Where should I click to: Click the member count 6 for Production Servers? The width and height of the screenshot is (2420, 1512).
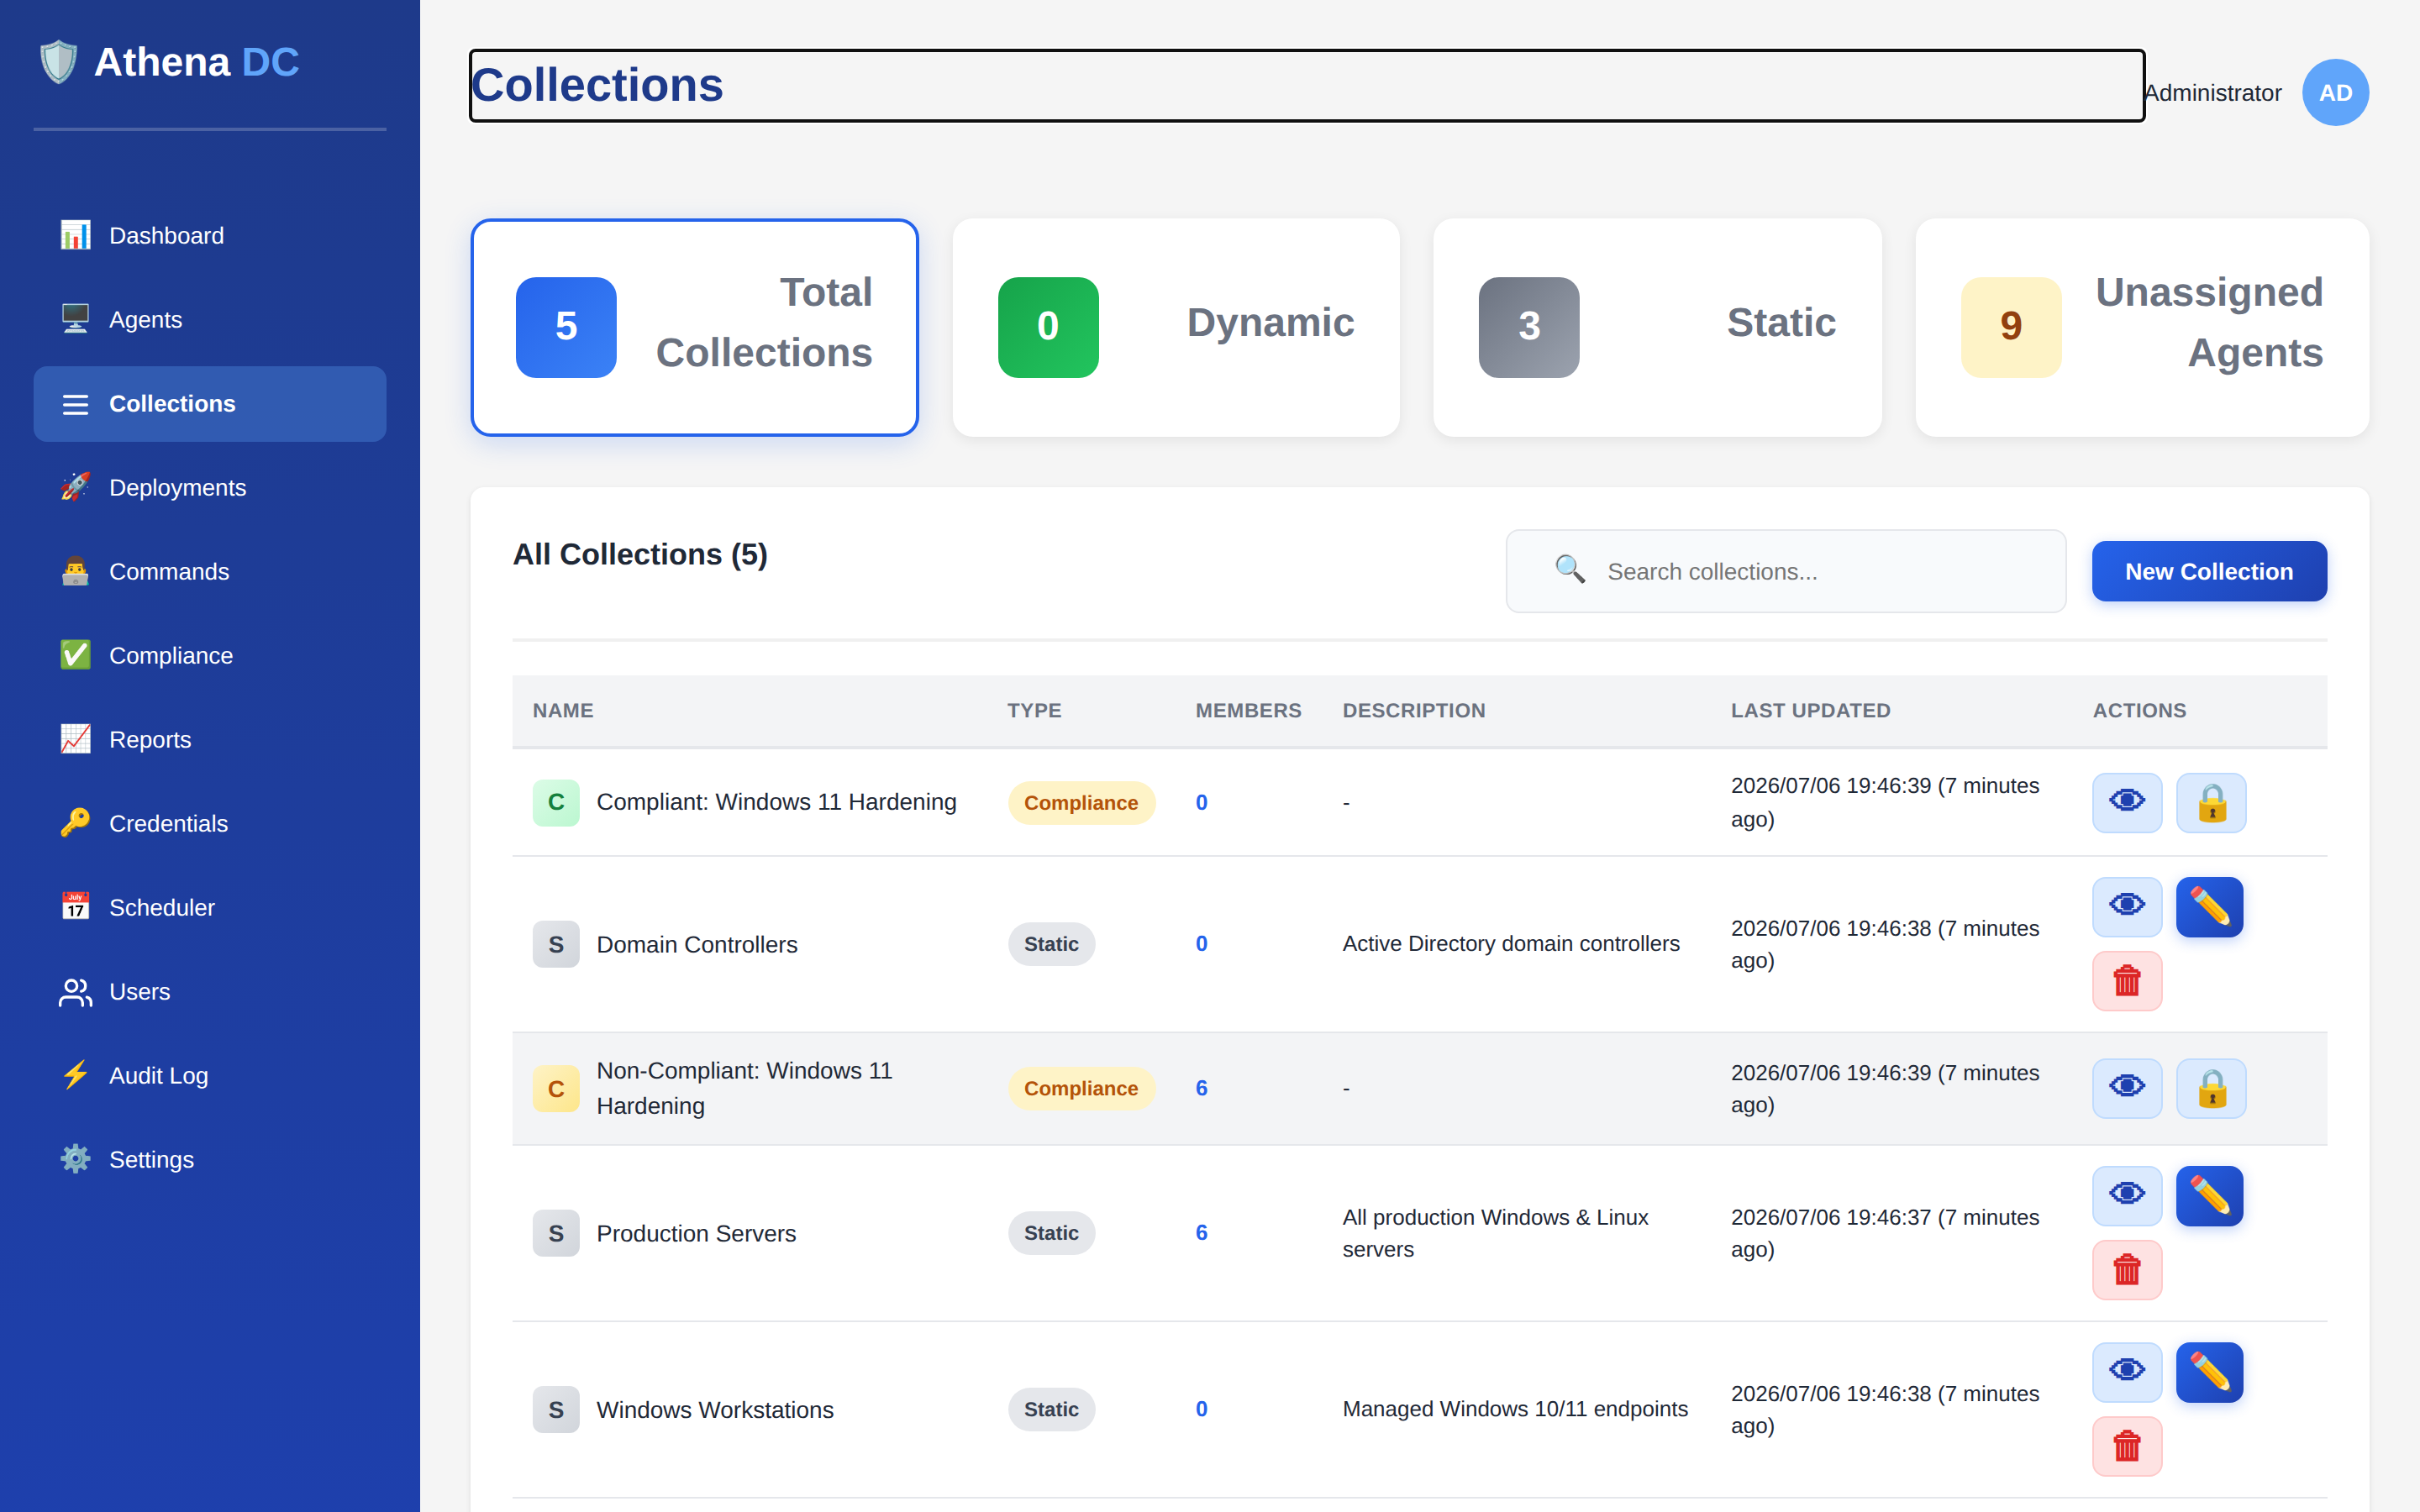coord(1201,1233)
